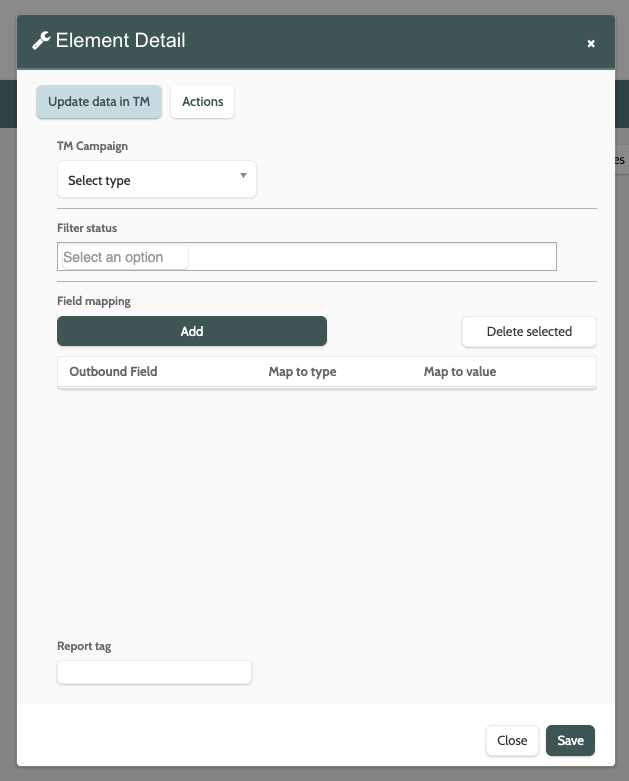
Task: Add a new field mapping row
Action: (192, 331)
